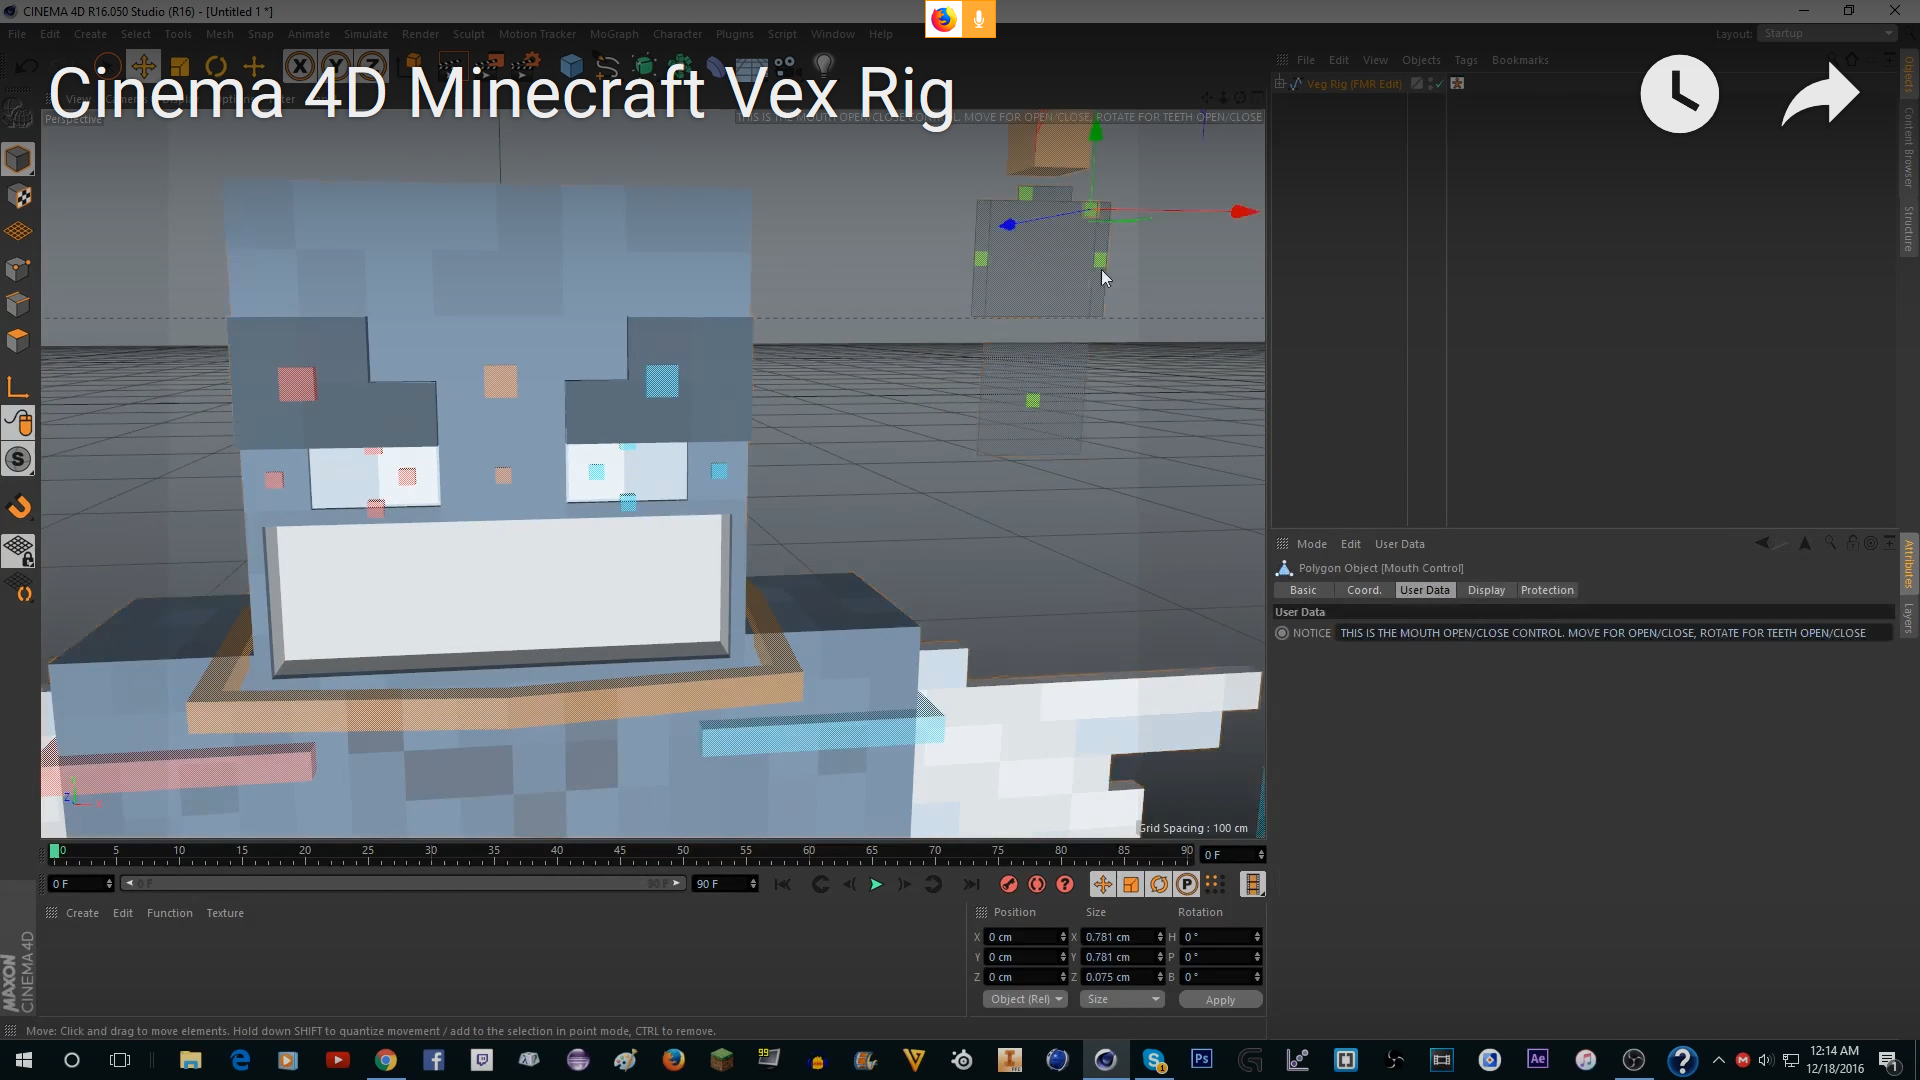Screen dimensions: 1920x1080
Task: Click the Apply button
Action: (1220, 999)
